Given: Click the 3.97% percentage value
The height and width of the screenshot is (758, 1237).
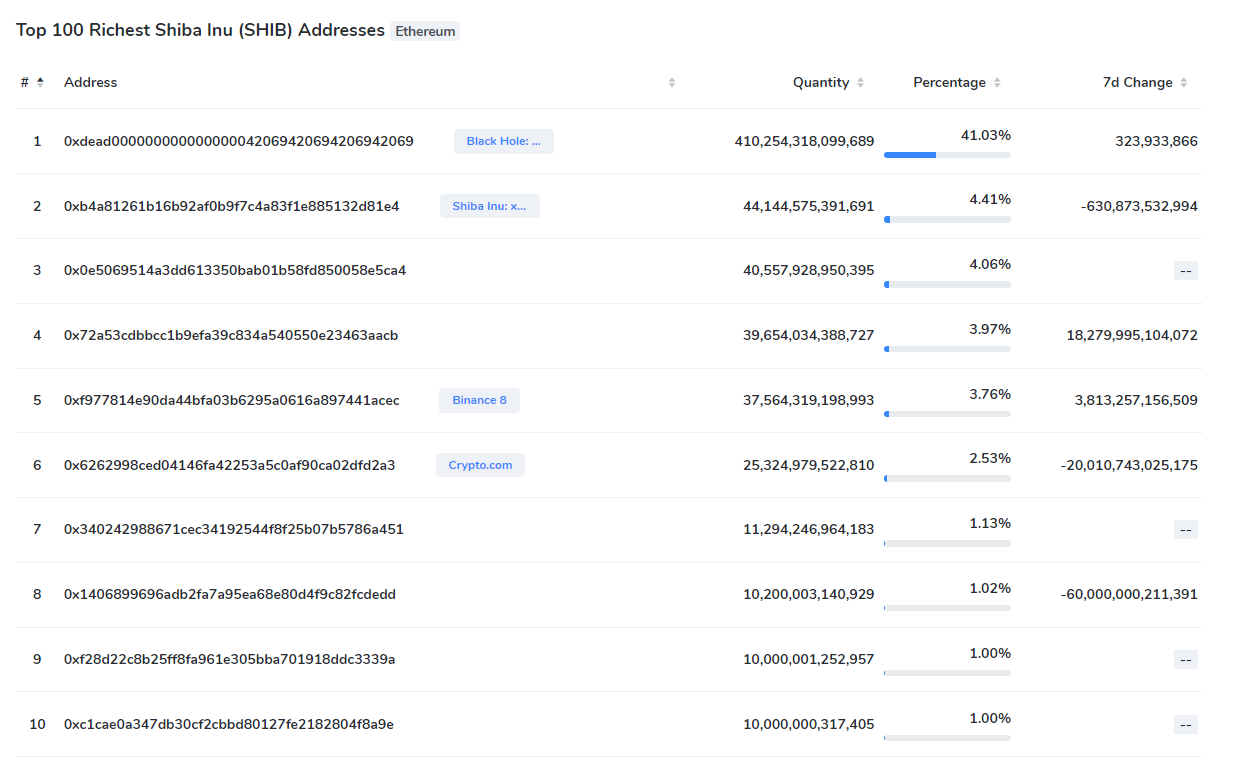Looking at the screenshot, I should pos(990,329).
